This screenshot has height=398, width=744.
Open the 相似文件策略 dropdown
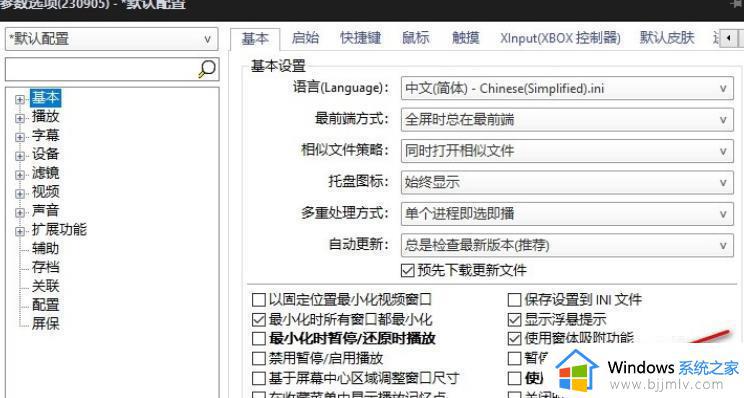coord(567,151)
